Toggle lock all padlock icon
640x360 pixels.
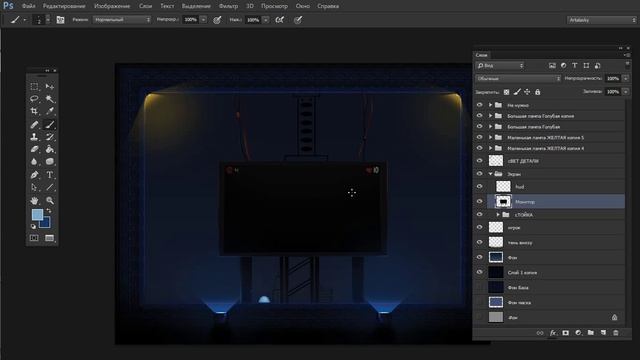tap(538, 92)
